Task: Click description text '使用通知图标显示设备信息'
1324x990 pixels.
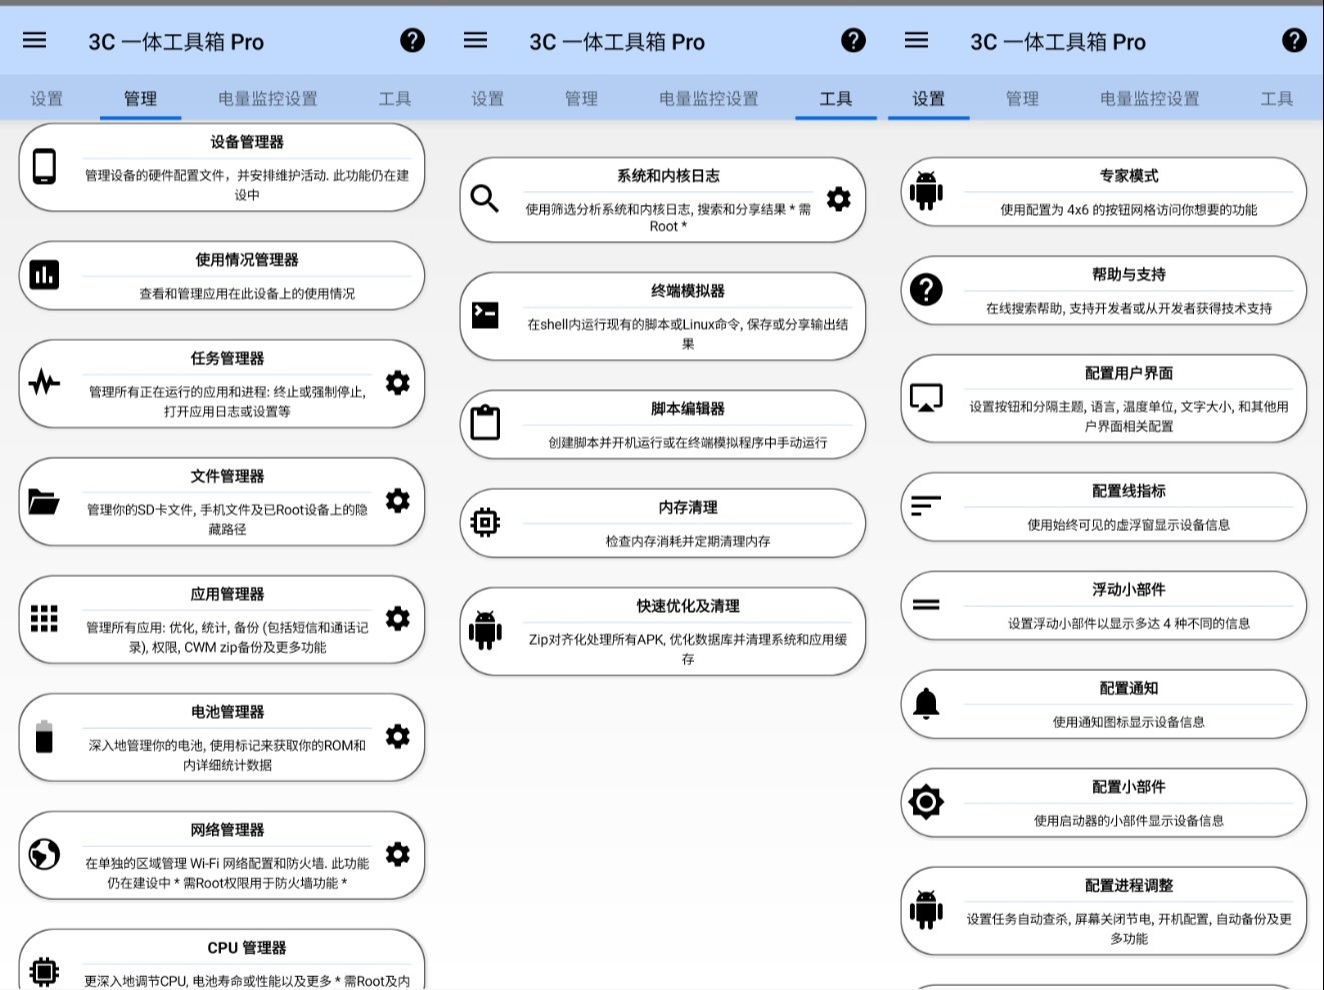Action: pyautogui.click(x=1129, y=722)
